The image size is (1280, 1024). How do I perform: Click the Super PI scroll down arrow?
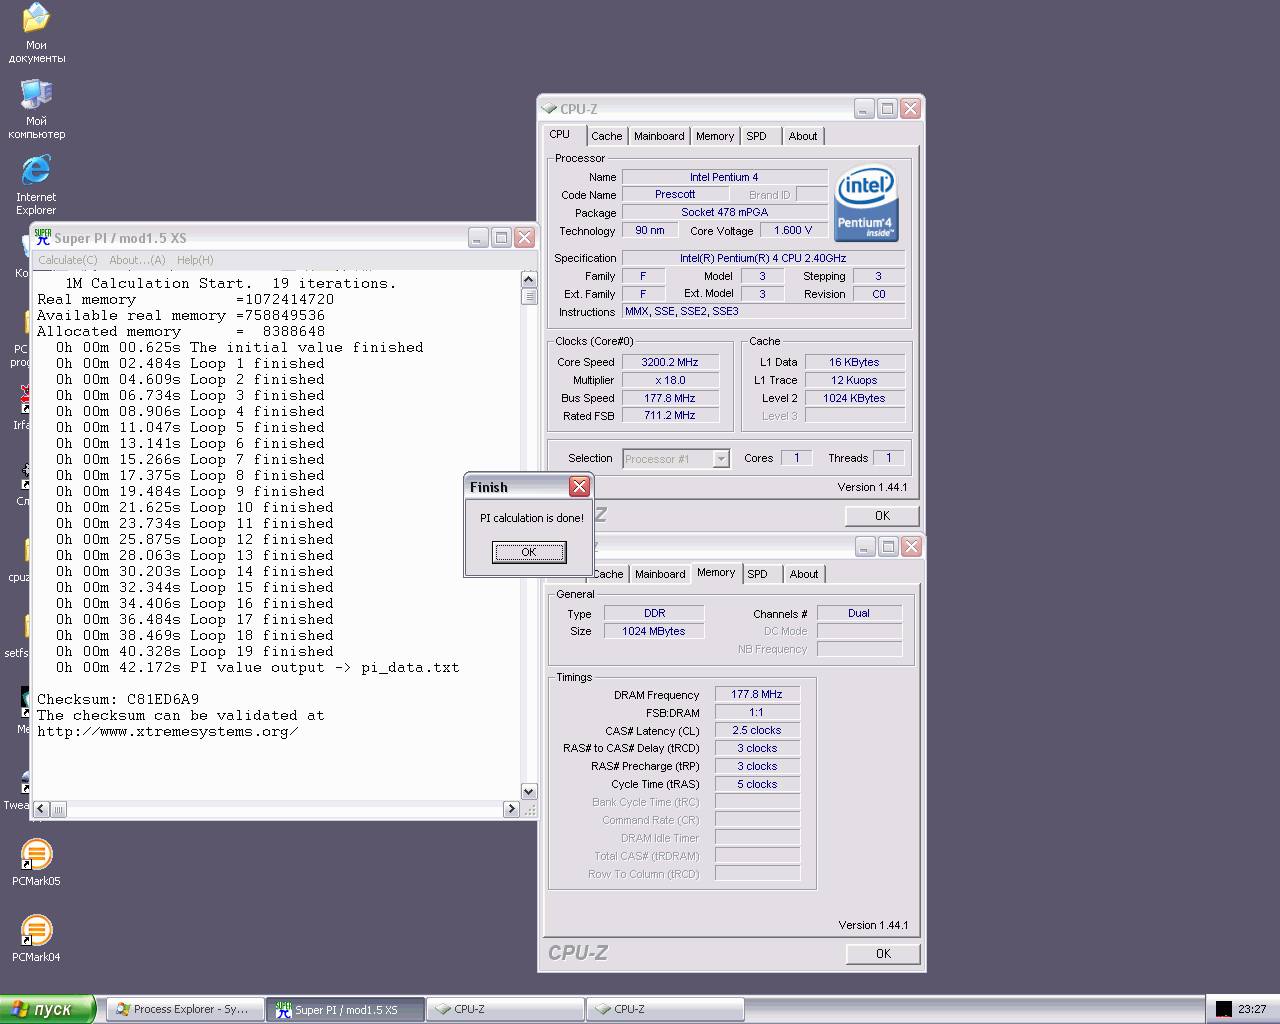point(529,792)
